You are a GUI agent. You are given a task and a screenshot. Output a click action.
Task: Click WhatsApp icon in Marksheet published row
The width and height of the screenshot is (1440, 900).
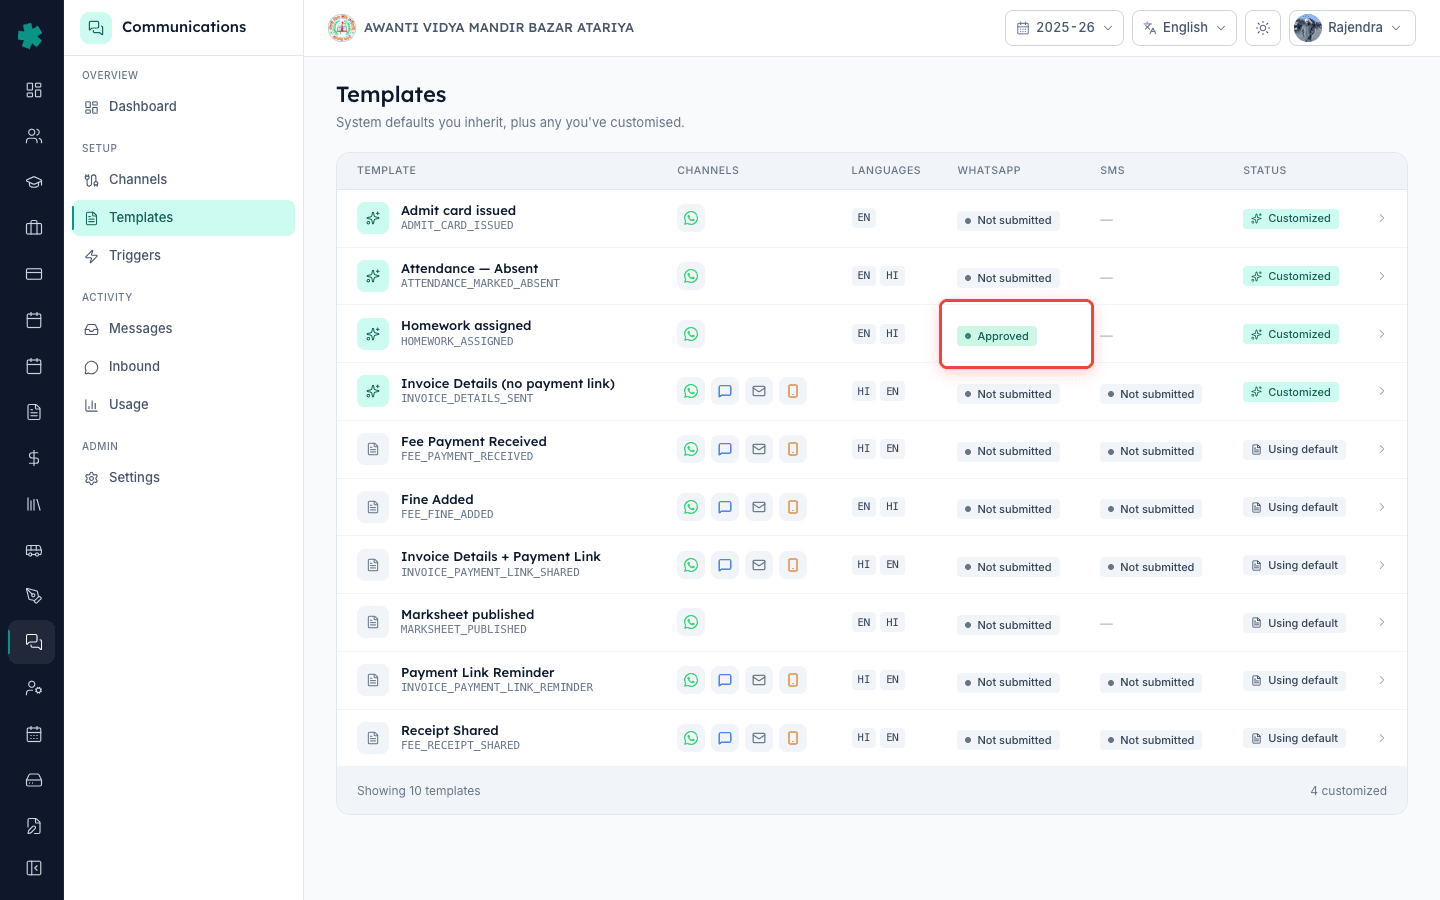(691, 622)
